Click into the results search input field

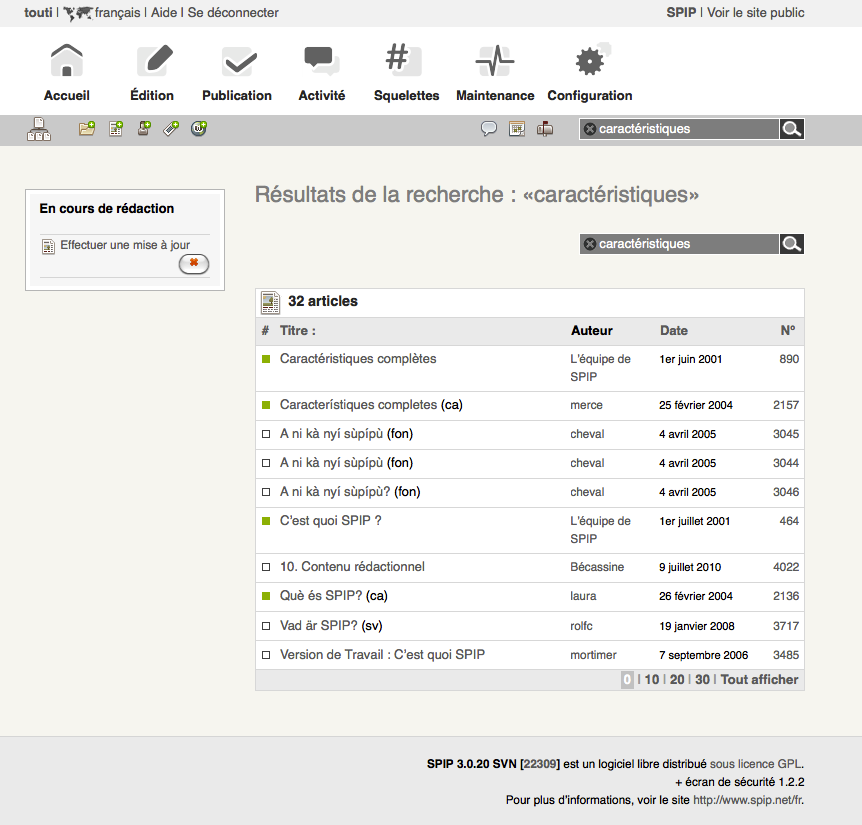685,244
